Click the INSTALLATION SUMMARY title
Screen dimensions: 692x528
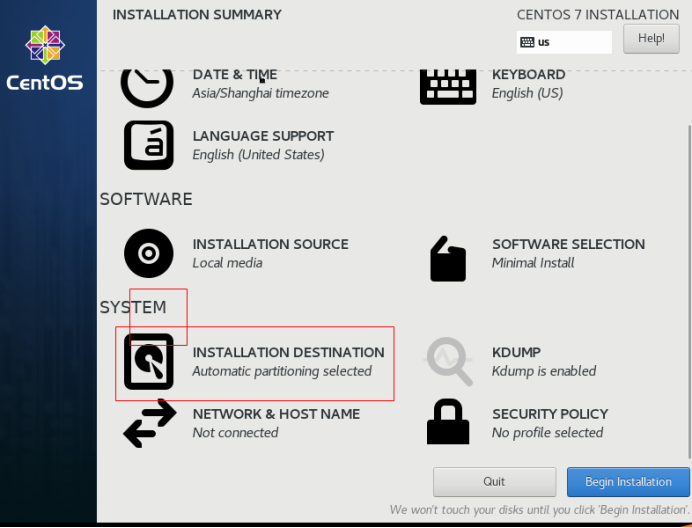[197, 15]
